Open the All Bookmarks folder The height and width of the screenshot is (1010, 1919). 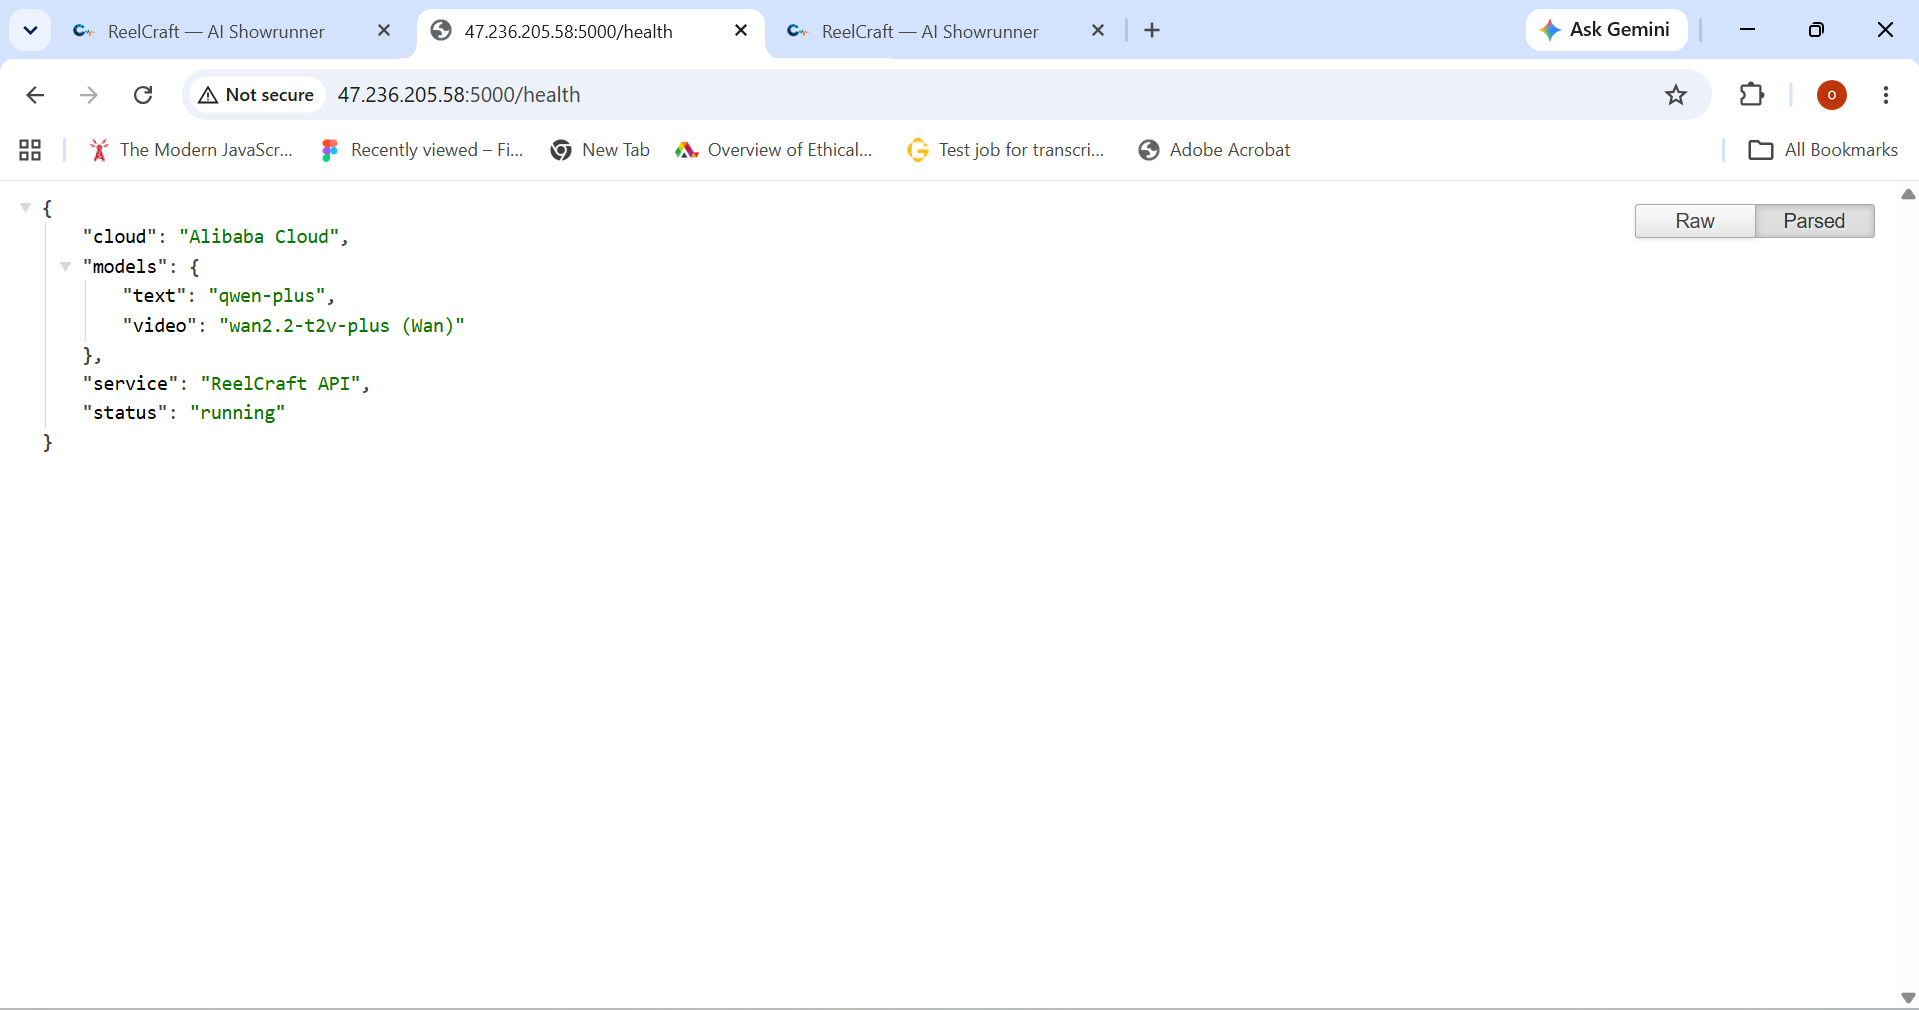1822,150
